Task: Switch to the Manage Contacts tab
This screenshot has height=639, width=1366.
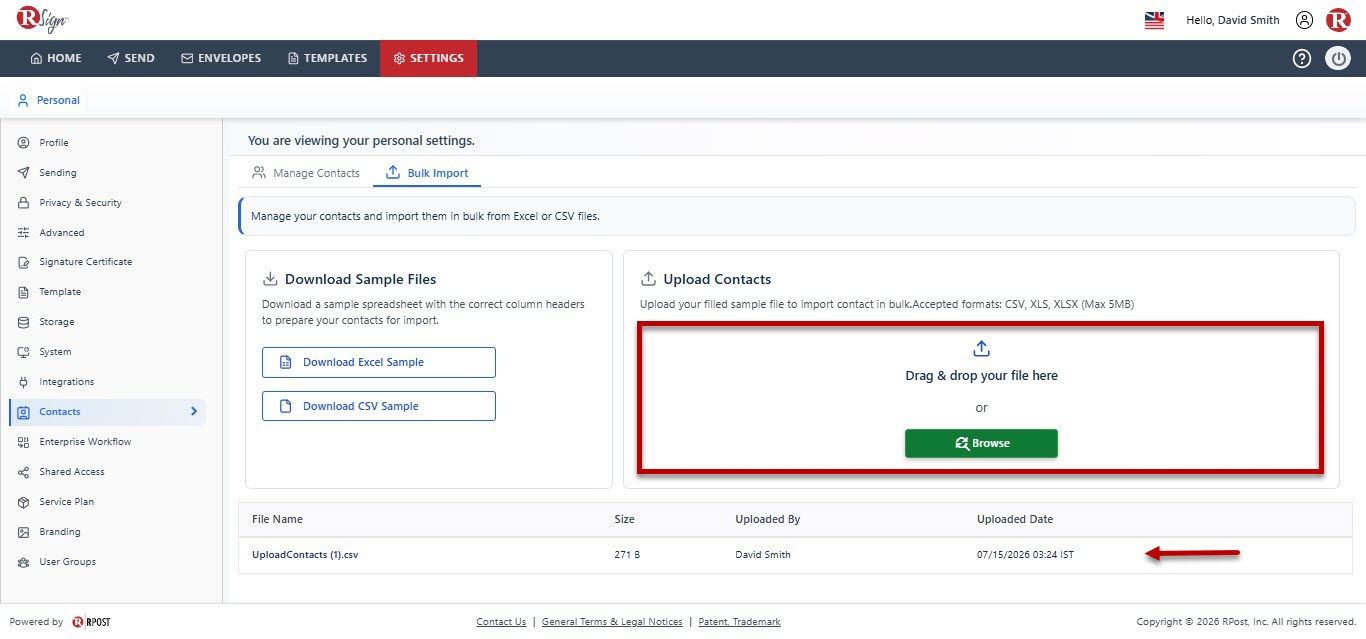Action: pos(305,173)
